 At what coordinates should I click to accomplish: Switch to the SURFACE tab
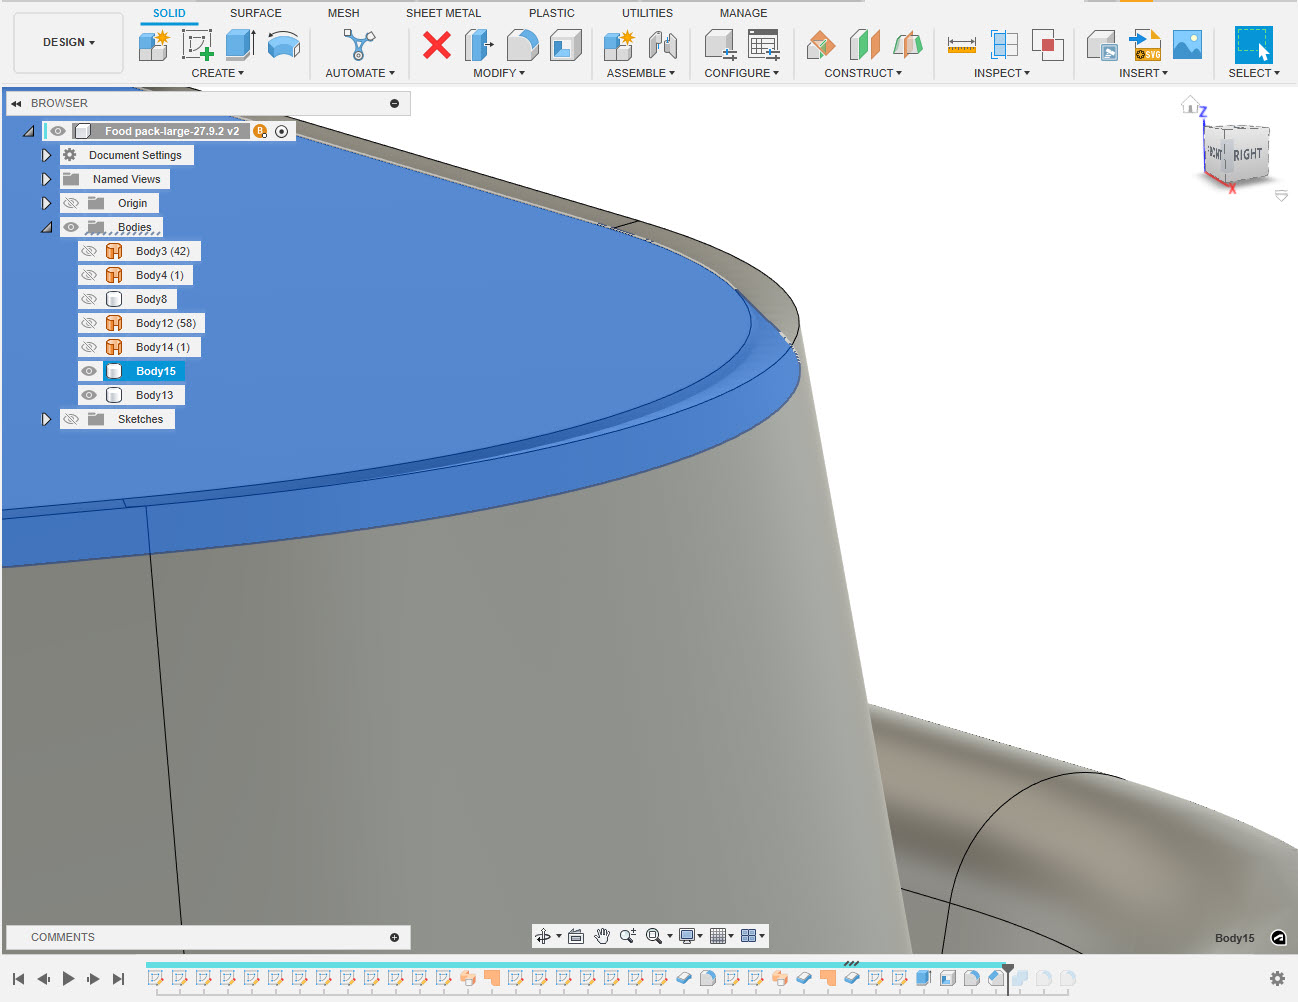(x=255, y=12)
